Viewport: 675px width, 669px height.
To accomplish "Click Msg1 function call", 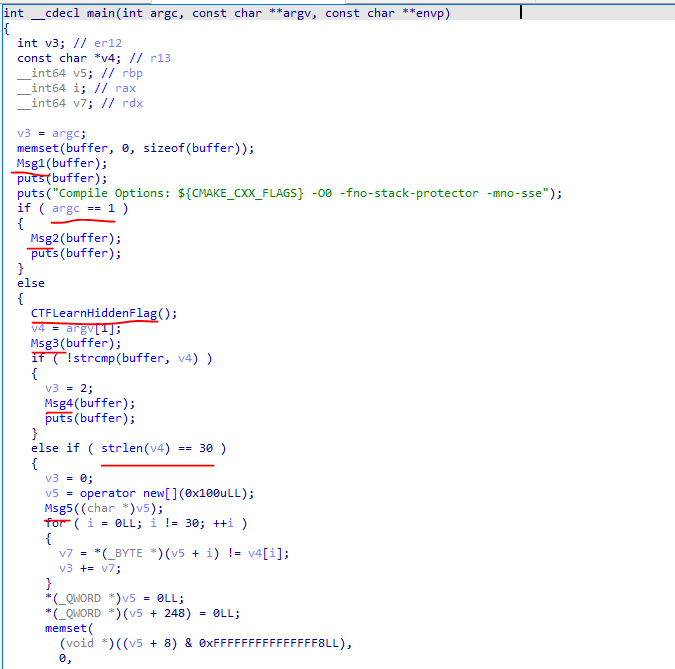I will (x=31, y=163).
